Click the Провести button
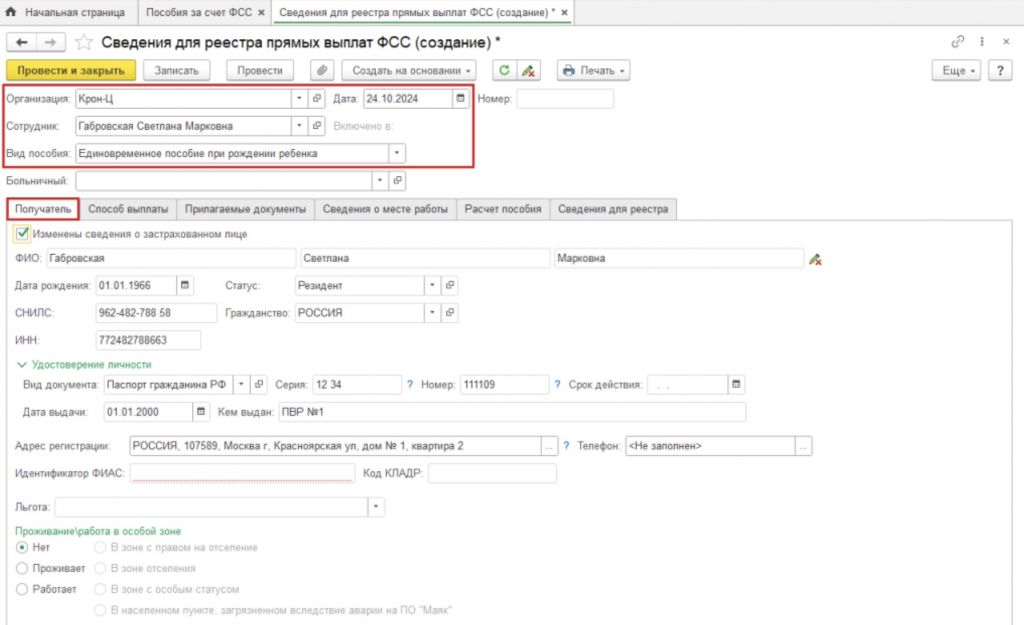1024x625 pixels. point(259,71)
